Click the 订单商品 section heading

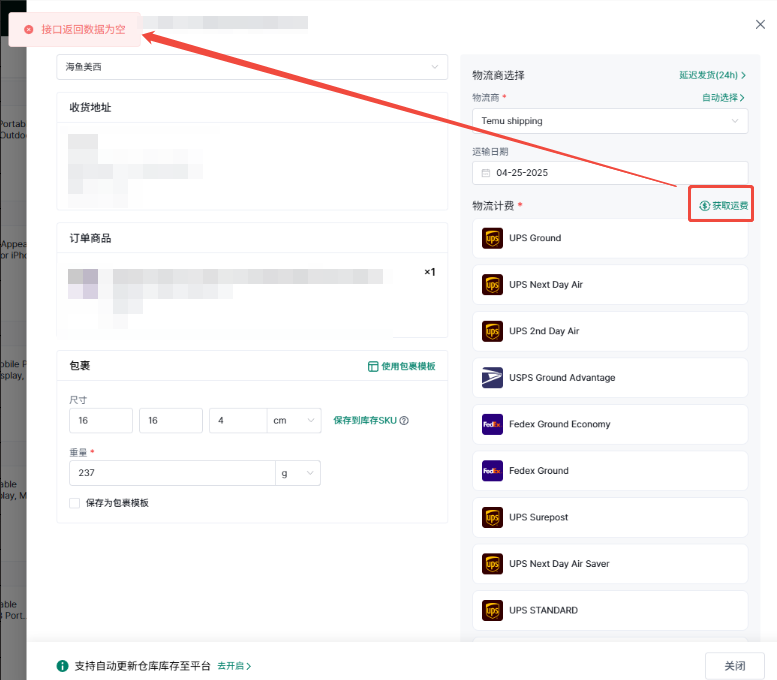pos(90,238)
